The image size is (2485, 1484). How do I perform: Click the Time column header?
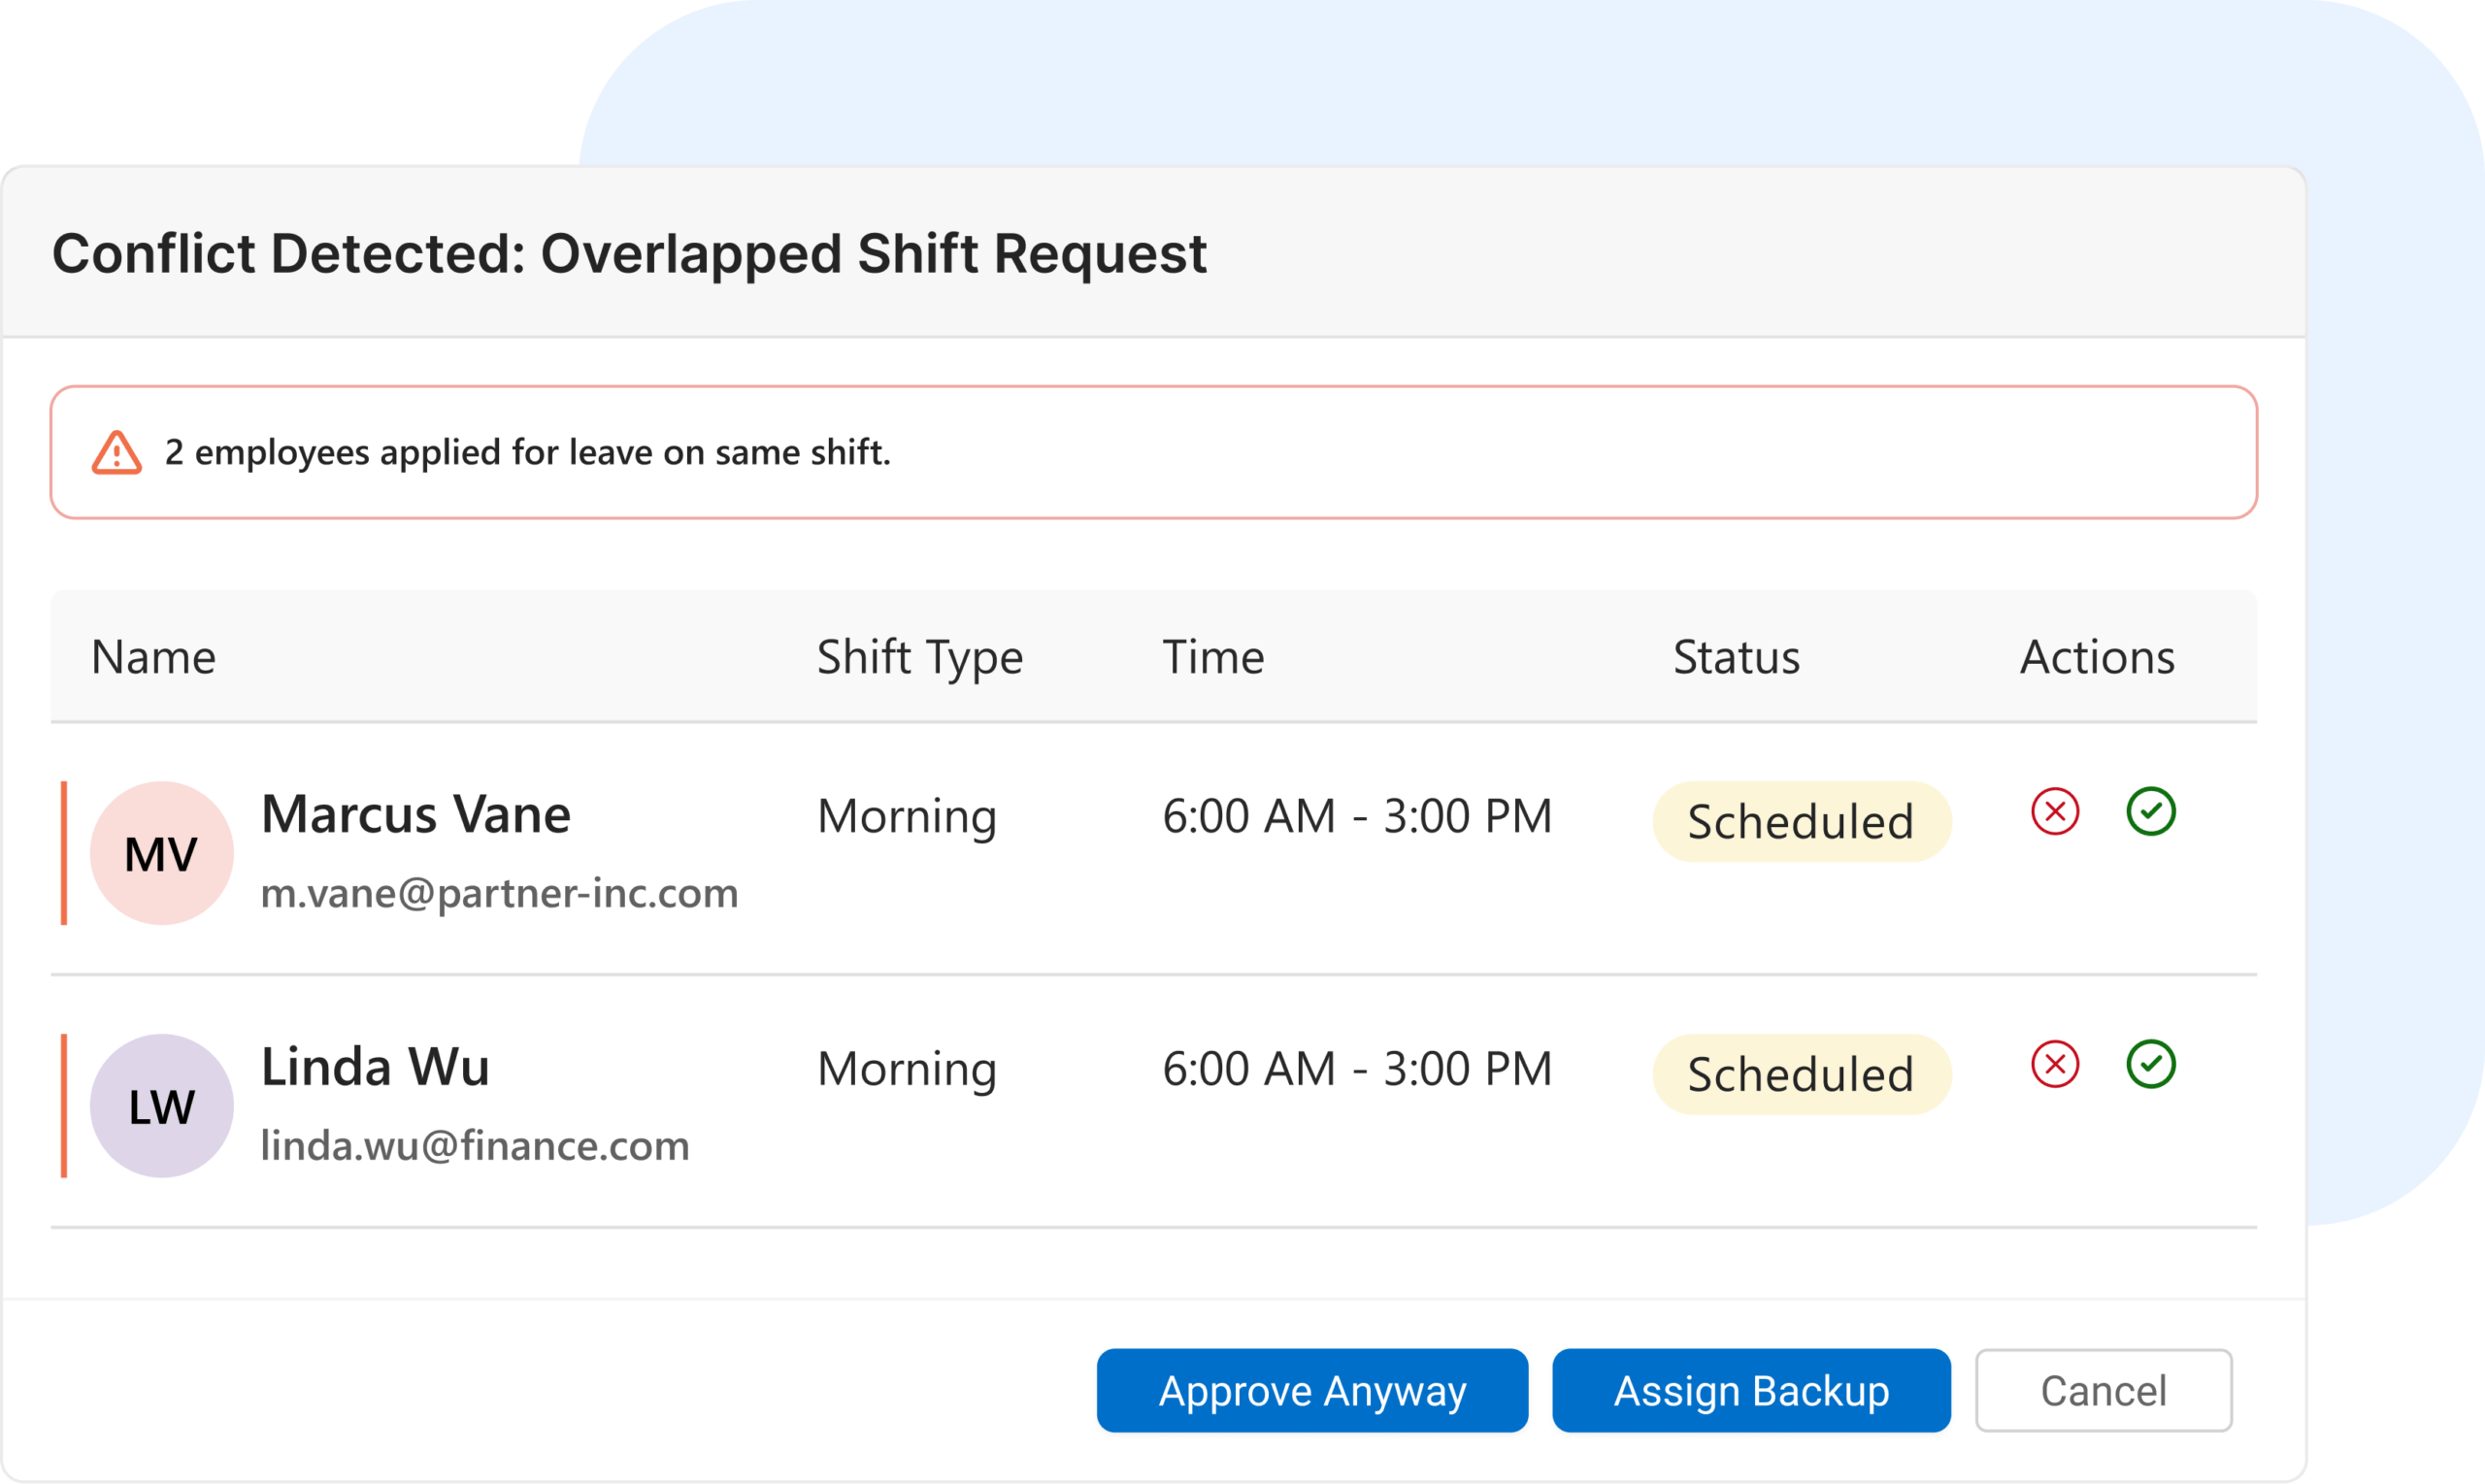click(x=1213, y=657)
